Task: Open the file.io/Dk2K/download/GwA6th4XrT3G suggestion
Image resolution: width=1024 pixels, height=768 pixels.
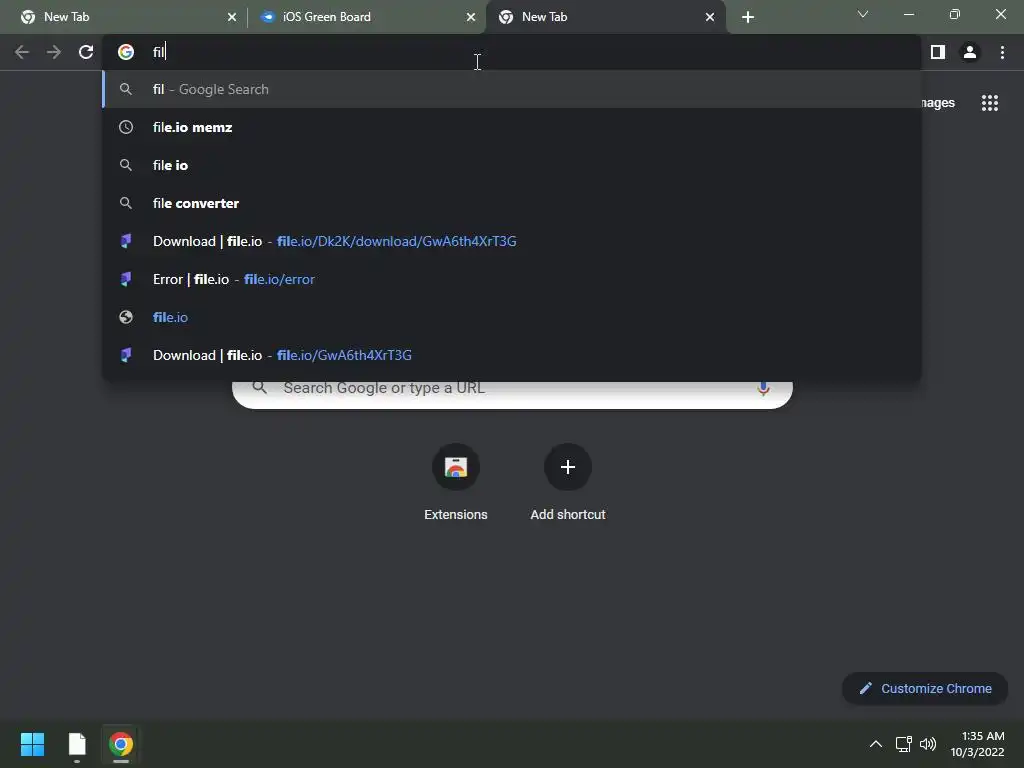Action: pyautogui.click(x=512, y=241)
